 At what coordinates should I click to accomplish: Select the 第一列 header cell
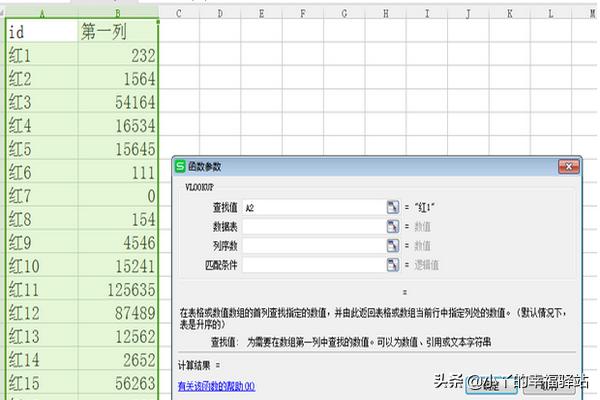[118, 33]
